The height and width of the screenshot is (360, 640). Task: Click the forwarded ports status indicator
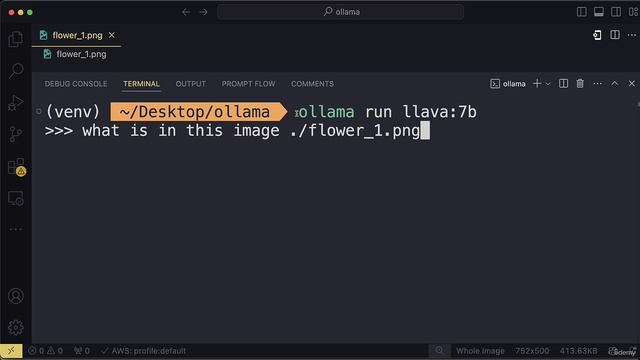(x=82, y=351)
